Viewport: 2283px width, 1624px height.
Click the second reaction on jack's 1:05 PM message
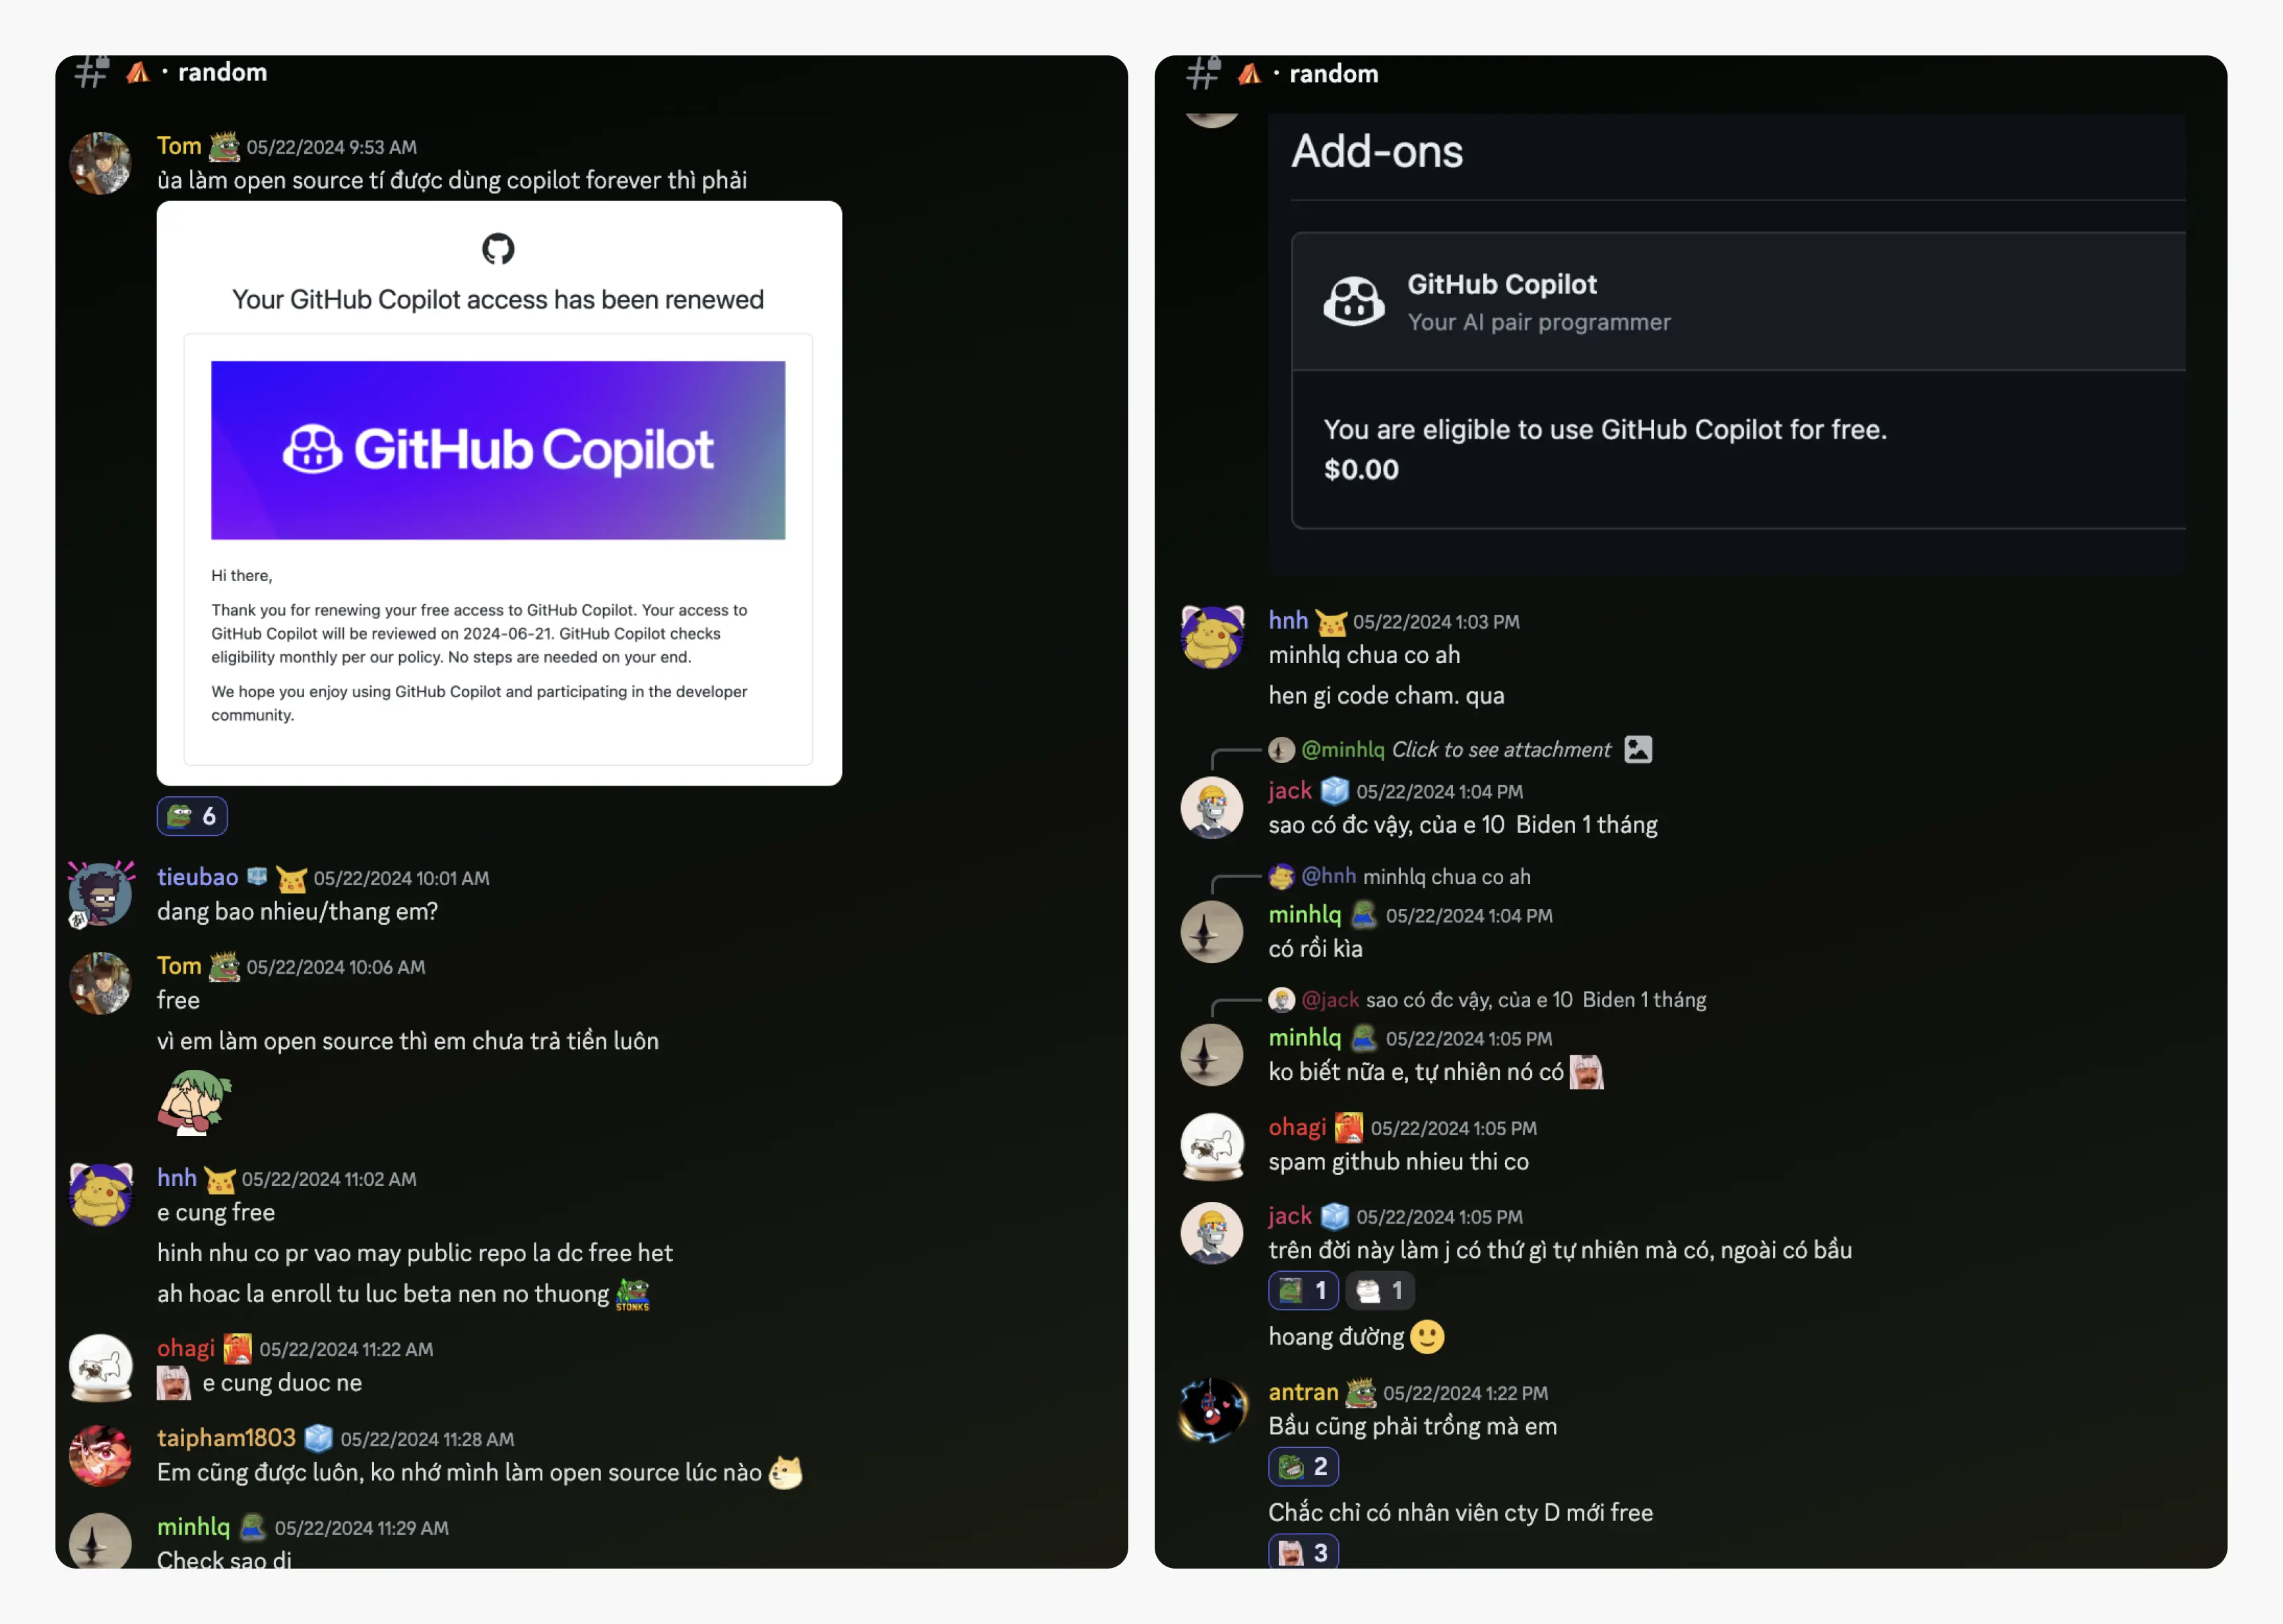[x=1379, y=1290]
